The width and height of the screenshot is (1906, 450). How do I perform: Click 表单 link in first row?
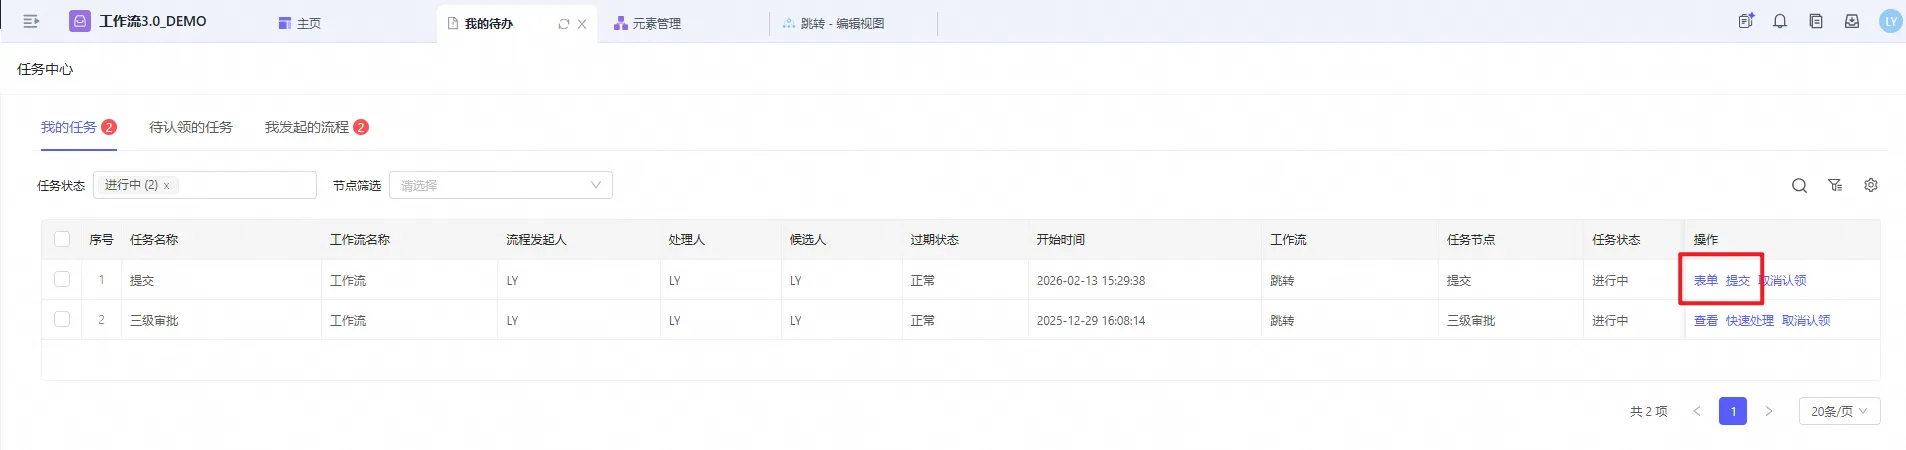click(1705, 281)
